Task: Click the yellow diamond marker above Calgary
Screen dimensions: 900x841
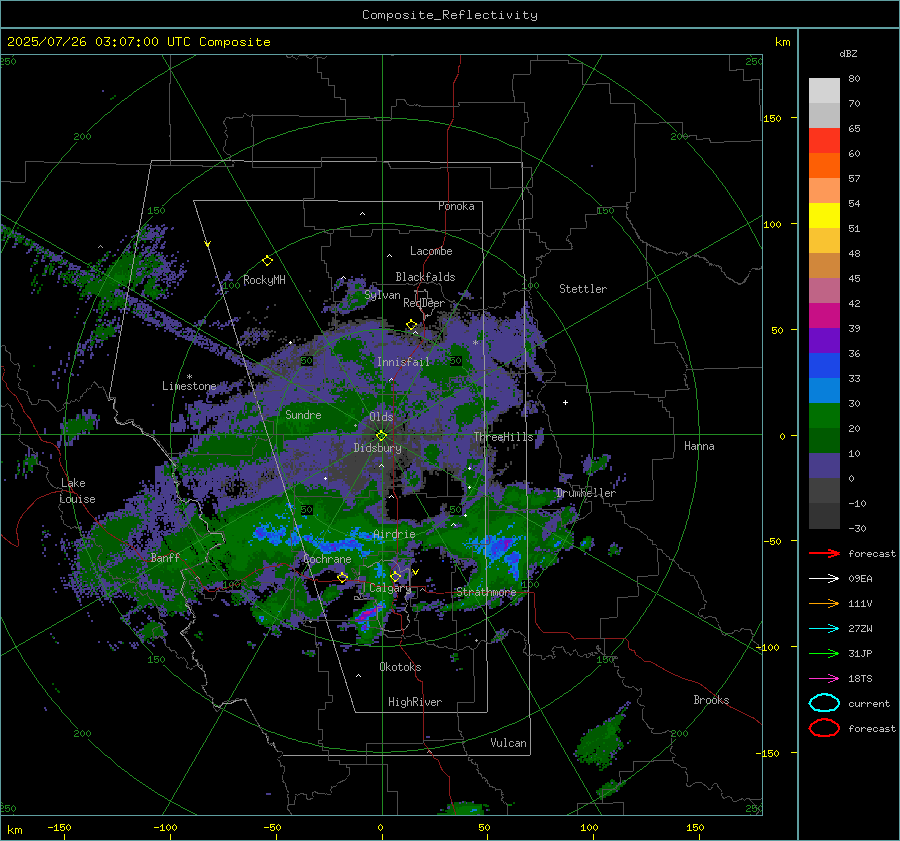Action: pos(395,576)
